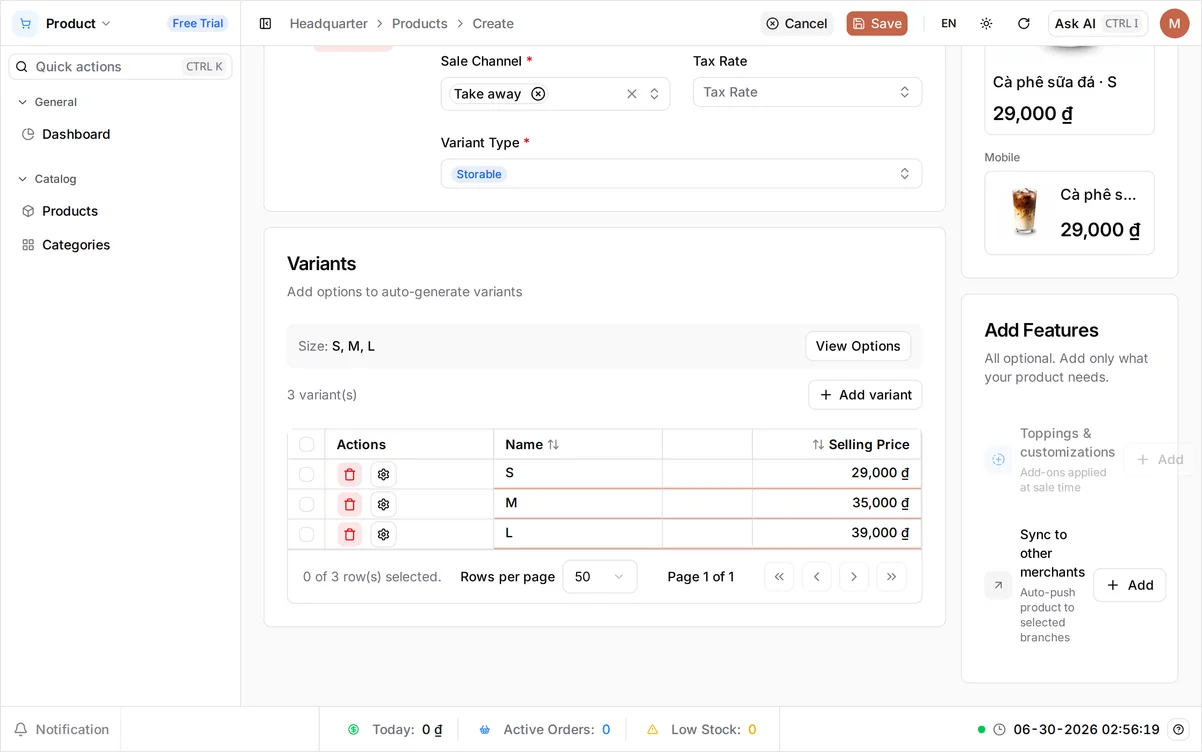
Task: Click the 29,000 ₫ selling price cell
Action: (x=837, y=473)
